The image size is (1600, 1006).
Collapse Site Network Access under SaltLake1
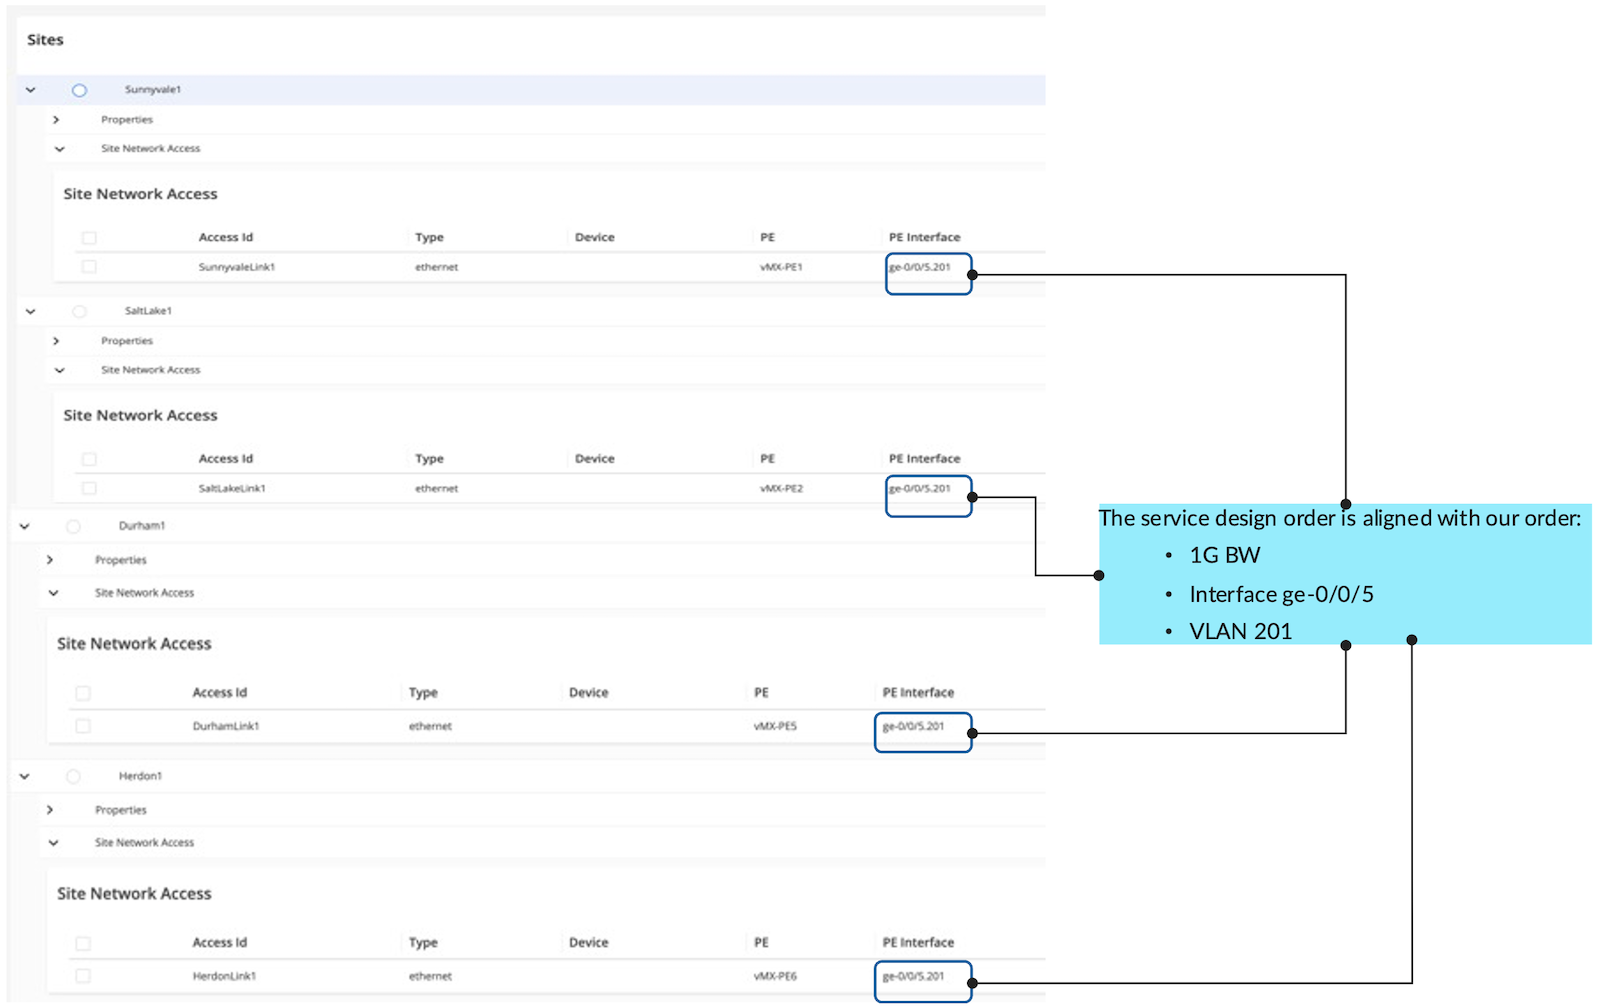pyautogui.click(x=60, y=370)
